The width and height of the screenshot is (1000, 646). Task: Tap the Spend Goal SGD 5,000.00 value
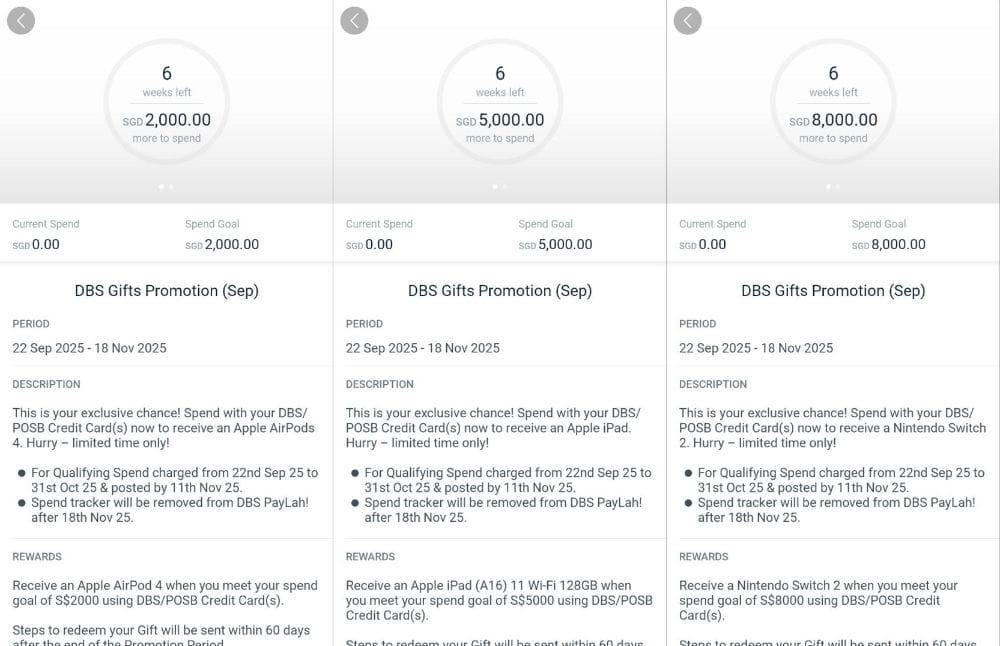[x=555, y=244]
